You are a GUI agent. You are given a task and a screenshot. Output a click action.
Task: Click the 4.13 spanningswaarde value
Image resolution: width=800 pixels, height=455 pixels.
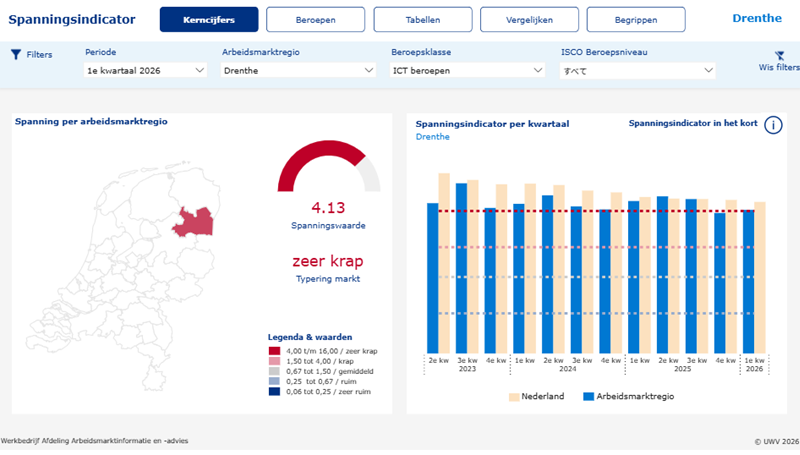[328, 208]
